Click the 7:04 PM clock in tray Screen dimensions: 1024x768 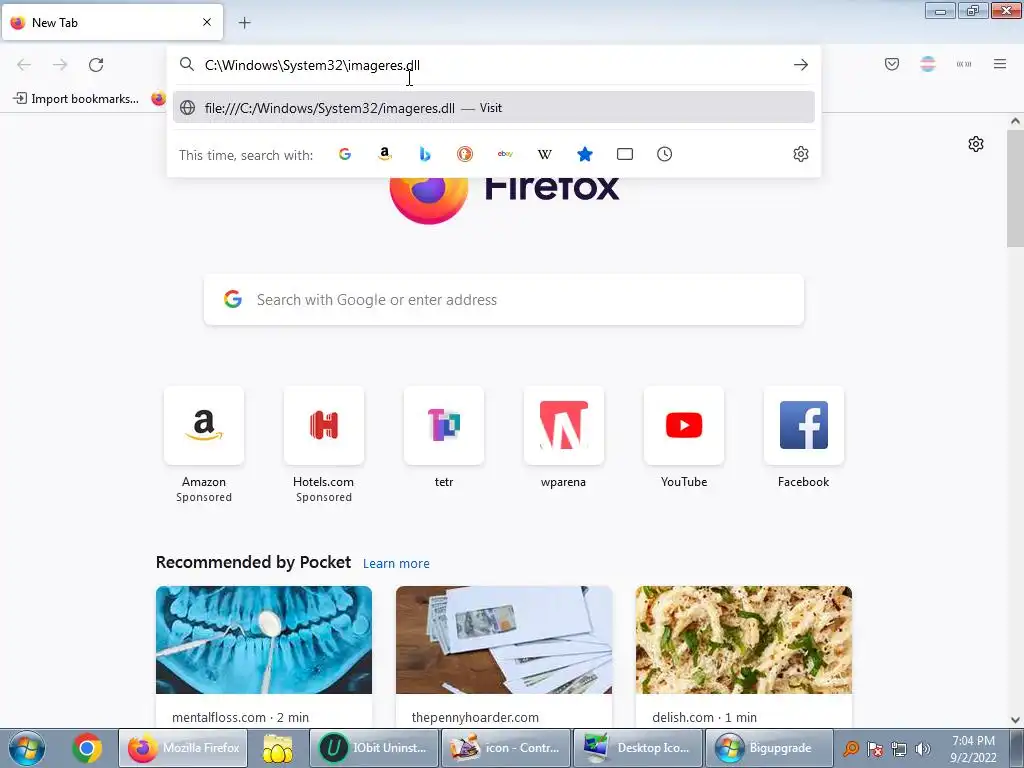pyautogui.click(x=973, y=741)
